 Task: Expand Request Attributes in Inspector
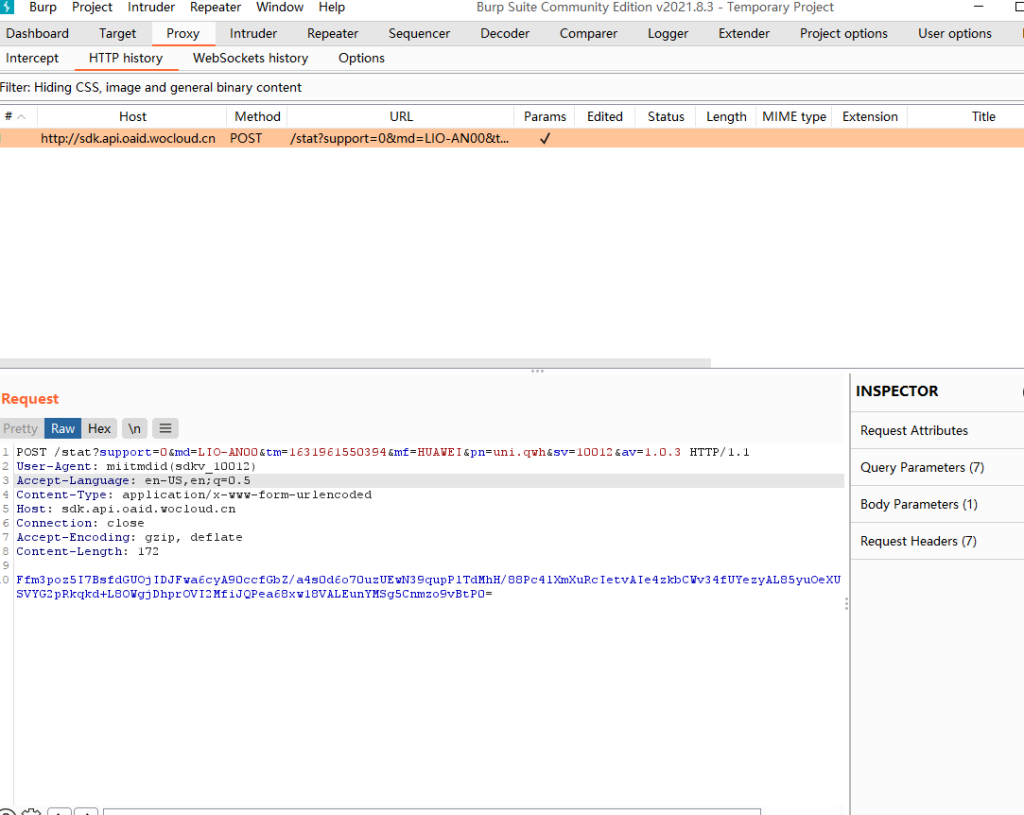(x=914, y=430)
